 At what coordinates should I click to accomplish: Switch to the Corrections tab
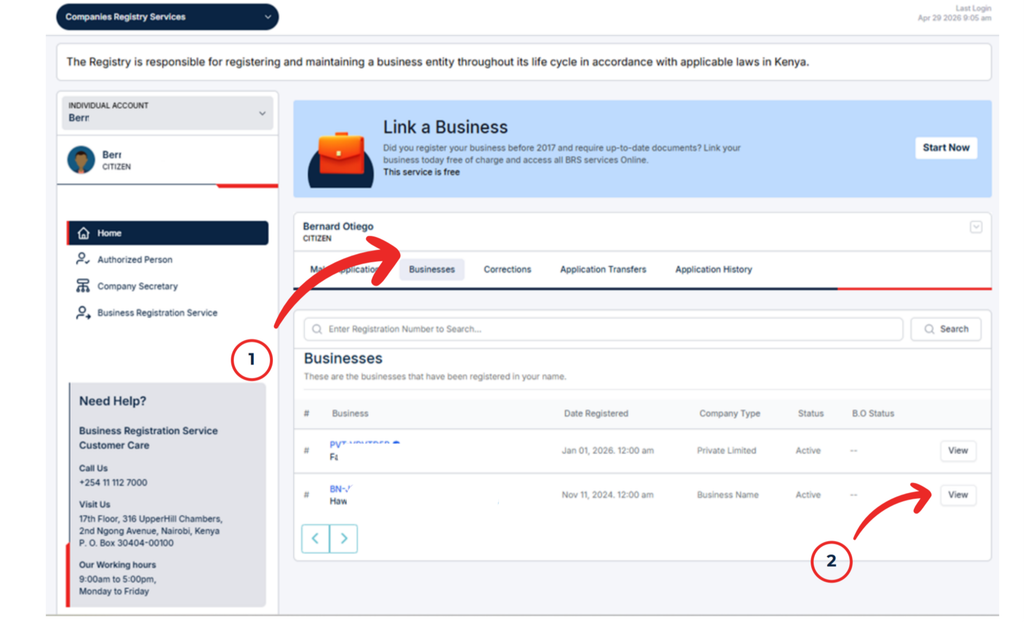tap(507, 269)
